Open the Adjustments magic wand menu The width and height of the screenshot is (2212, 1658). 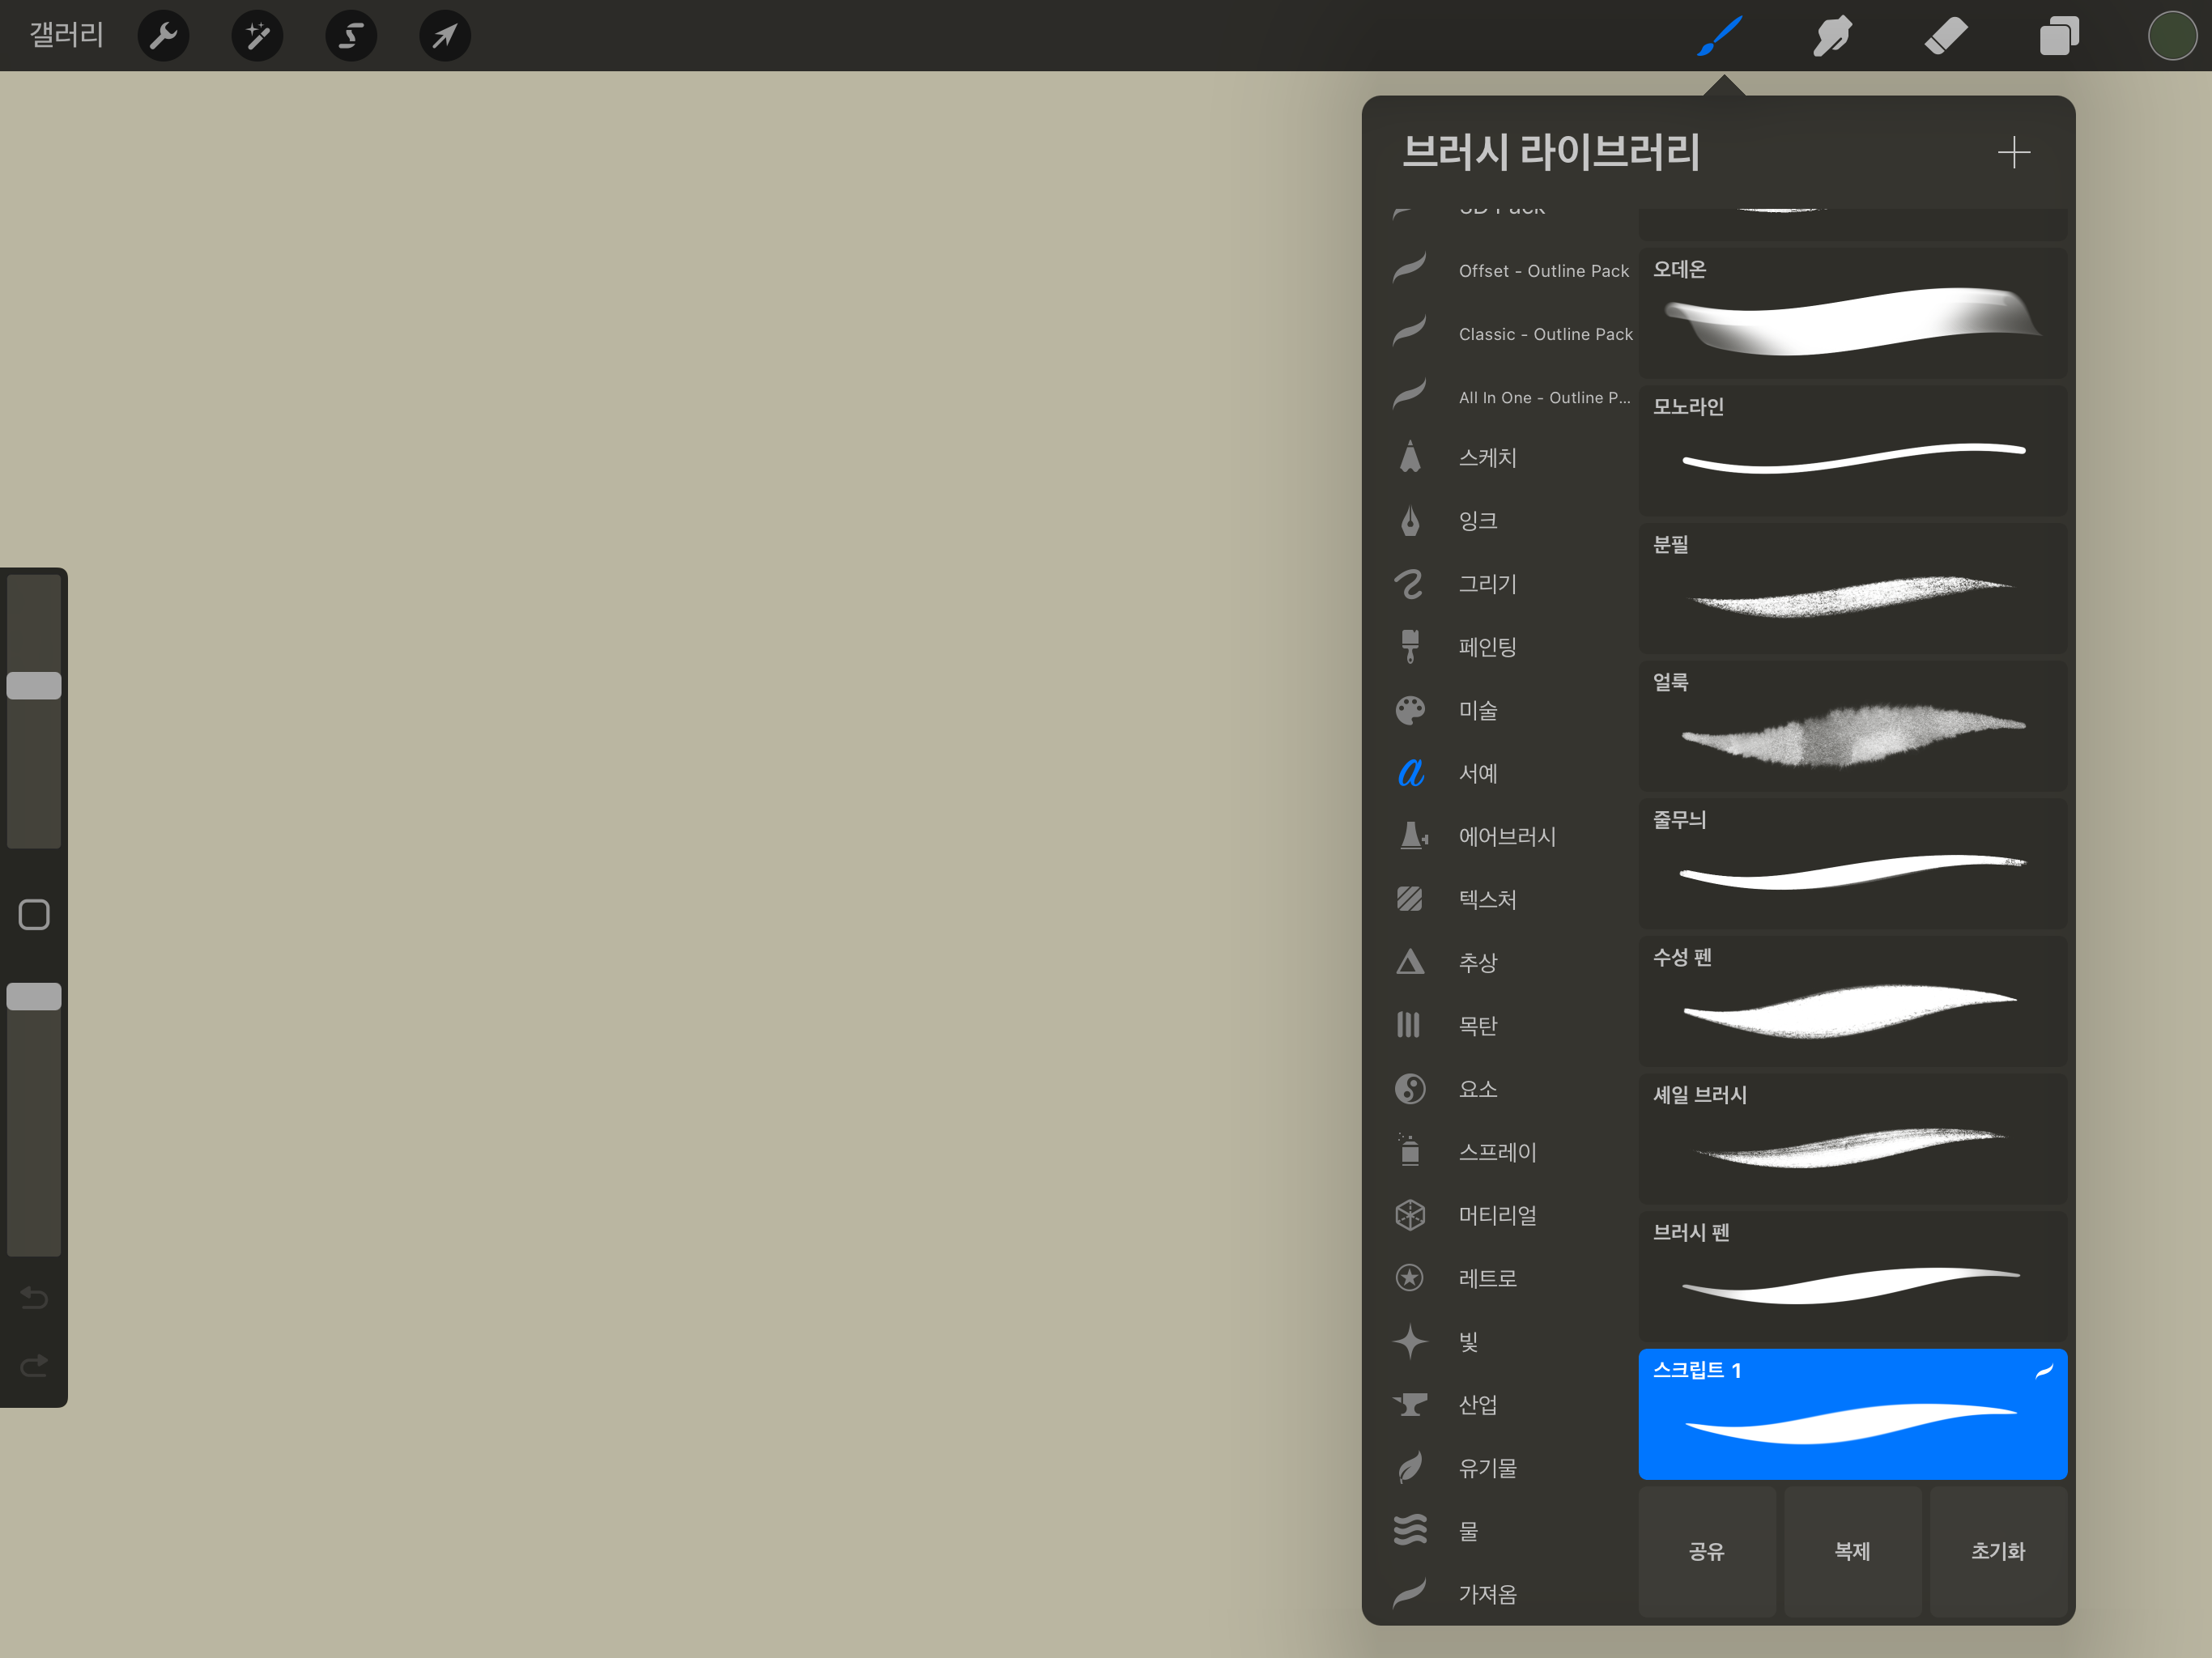[x=257, y=36]
